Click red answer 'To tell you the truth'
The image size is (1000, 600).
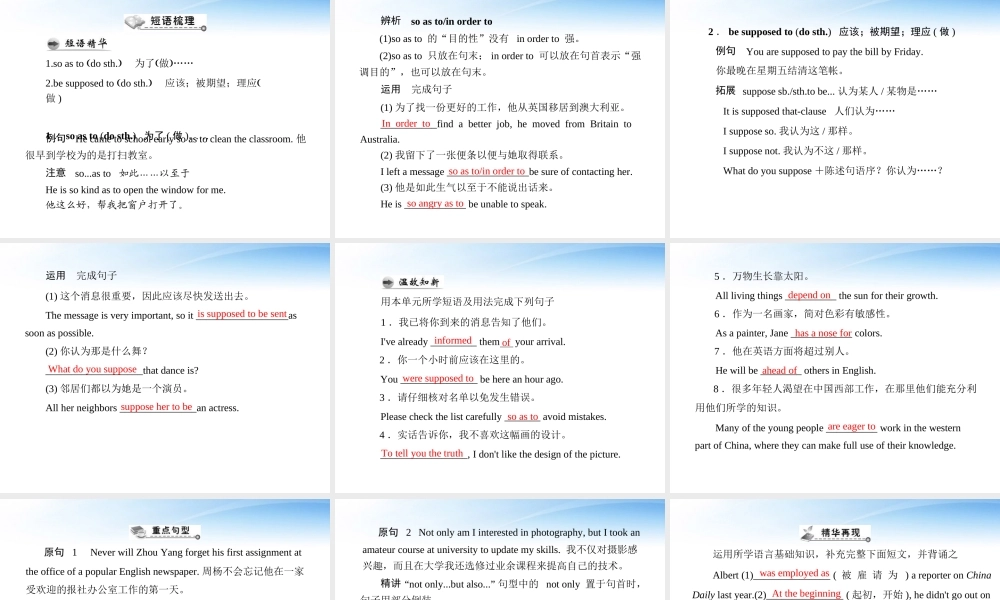click(x=422, y=453)
